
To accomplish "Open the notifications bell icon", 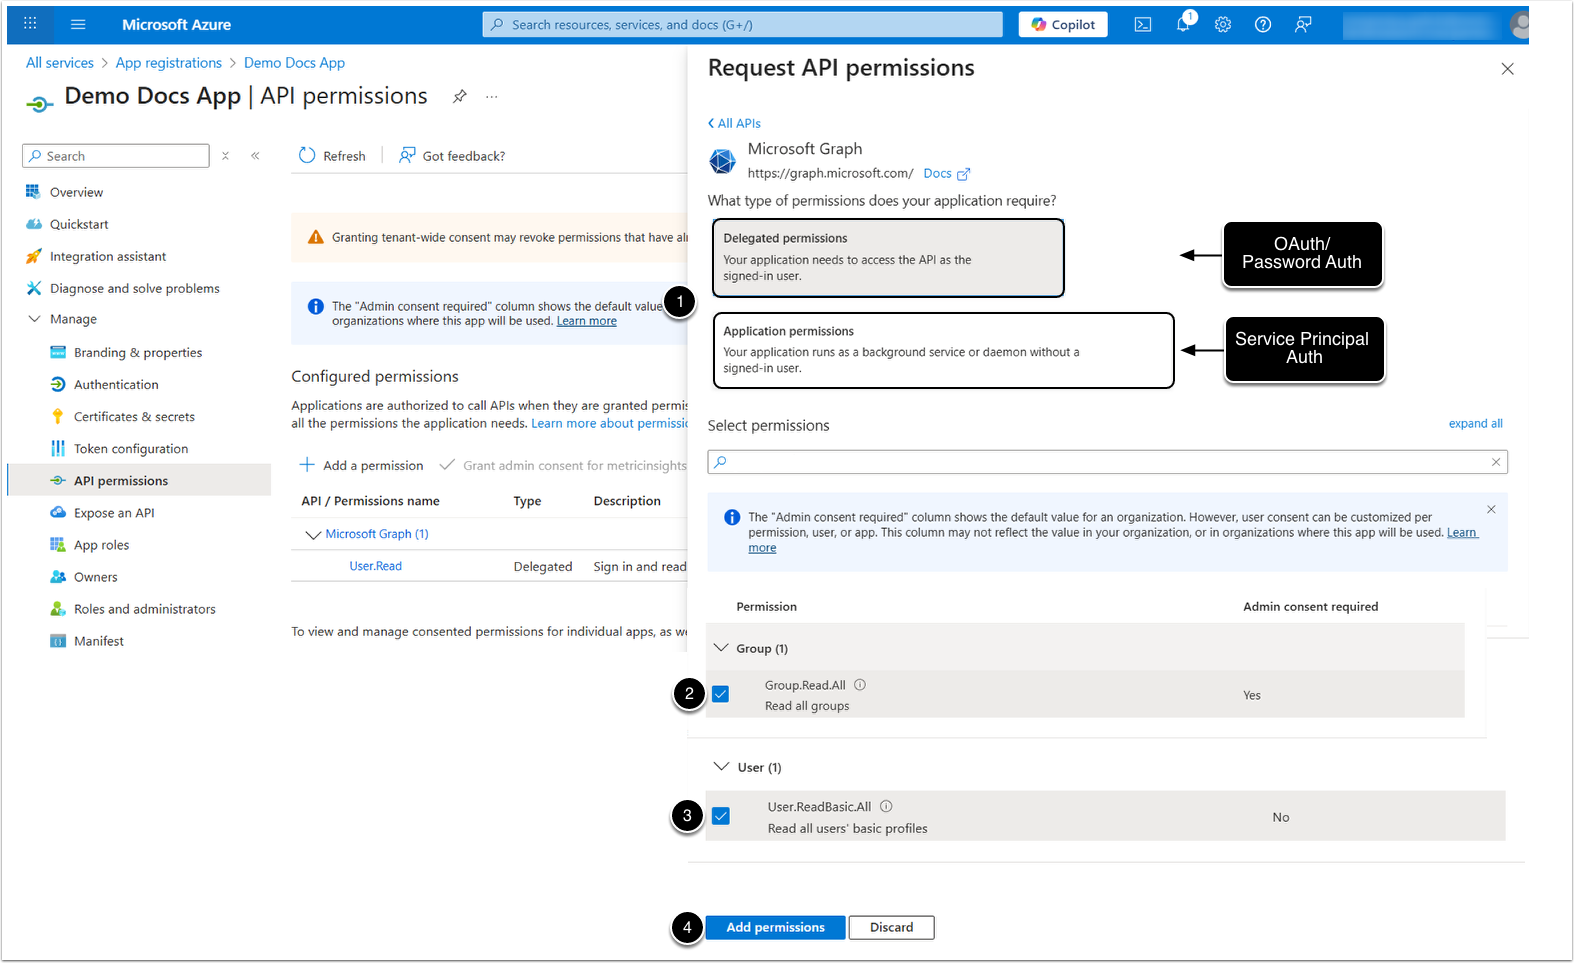I will click(1183, 25).
